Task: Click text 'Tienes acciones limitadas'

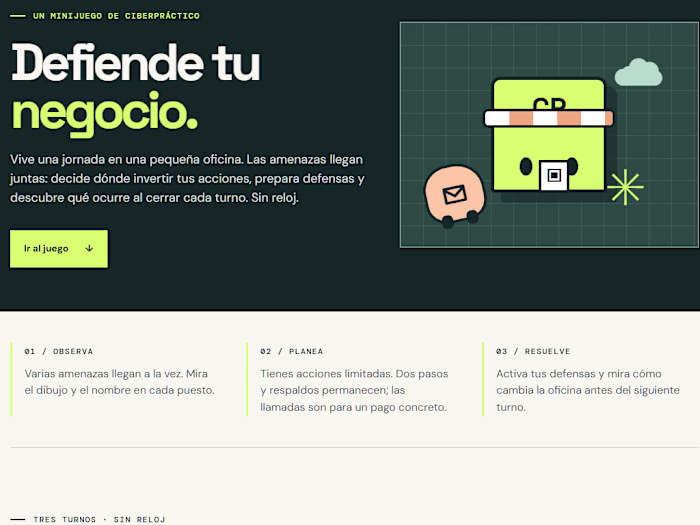Action: (326, 374)
